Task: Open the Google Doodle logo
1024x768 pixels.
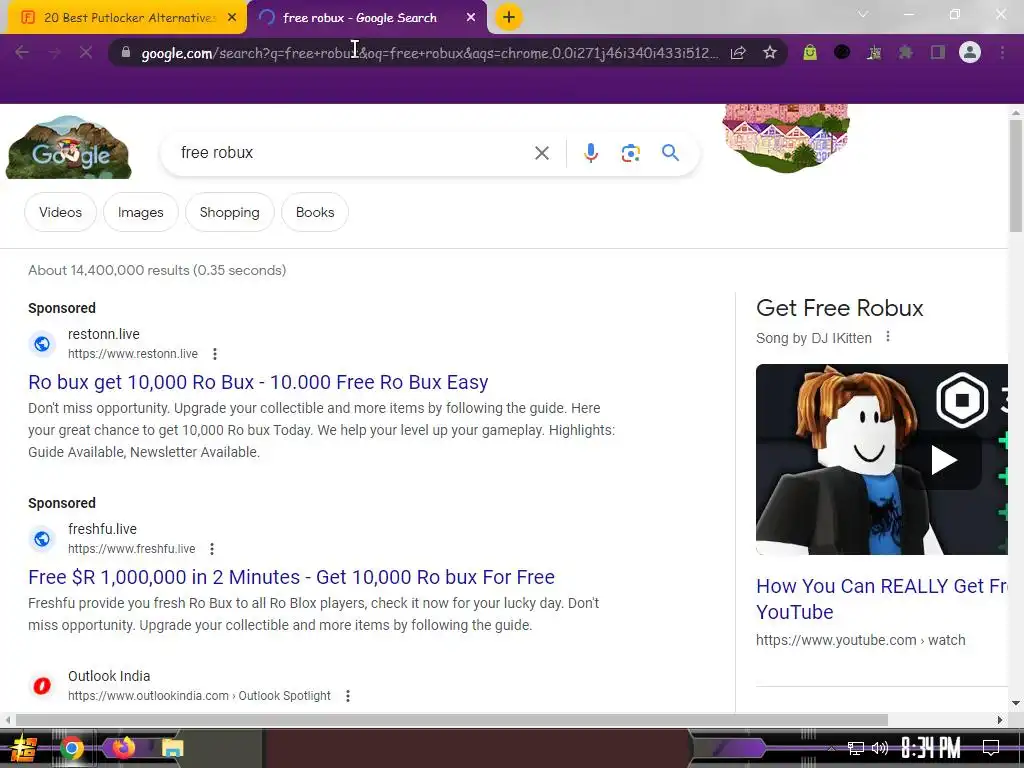Action: (69, 148)
